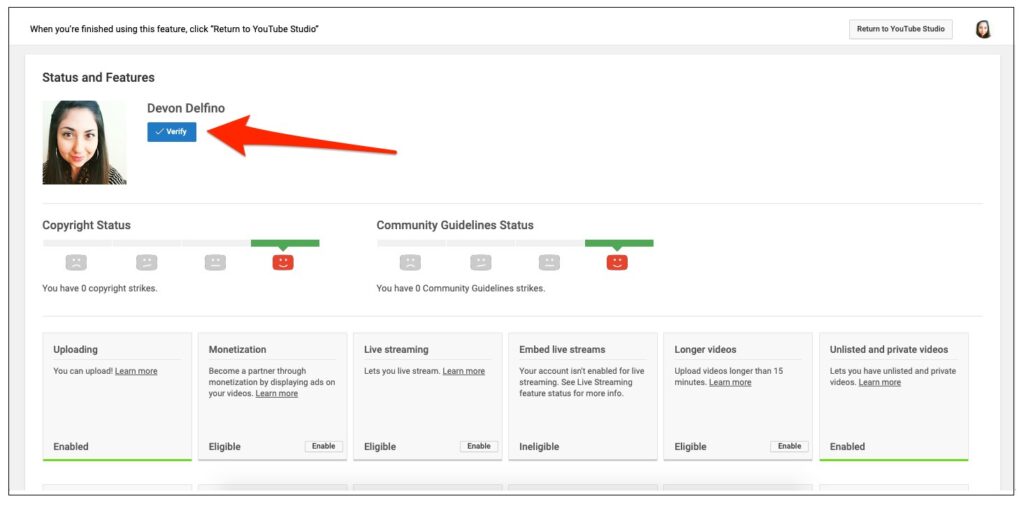Click the smirk face icon under Copyright Status
This screenshot has width=1024, height=508.
click(x=147, y=262)
